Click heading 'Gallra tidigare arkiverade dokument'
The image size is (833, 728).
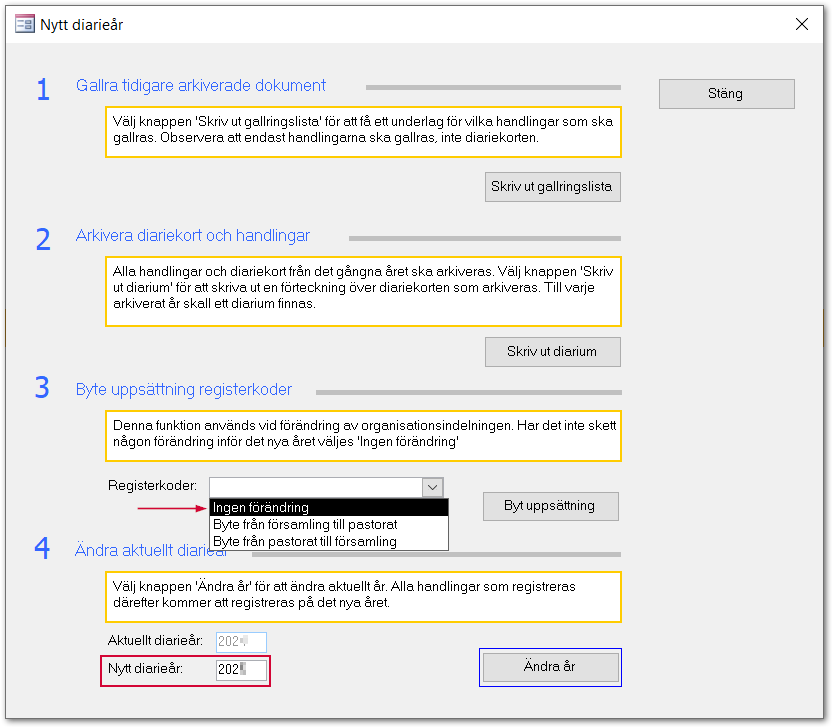(x=201, y=86)
